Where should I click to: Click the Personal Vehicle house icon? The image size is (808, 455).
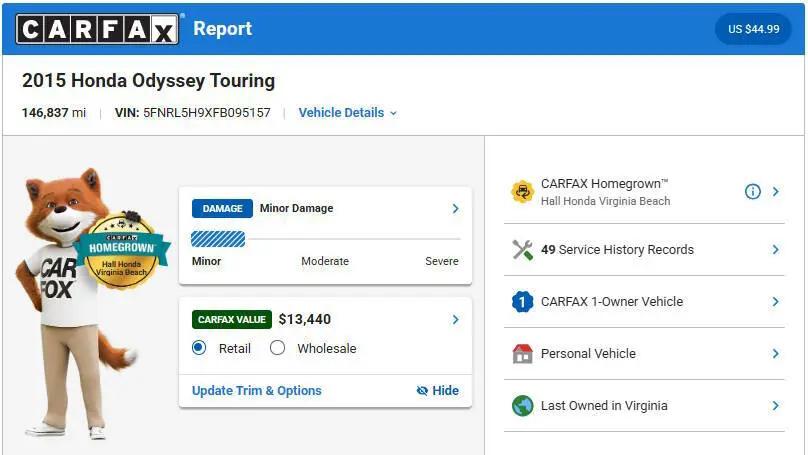point(523,353)
